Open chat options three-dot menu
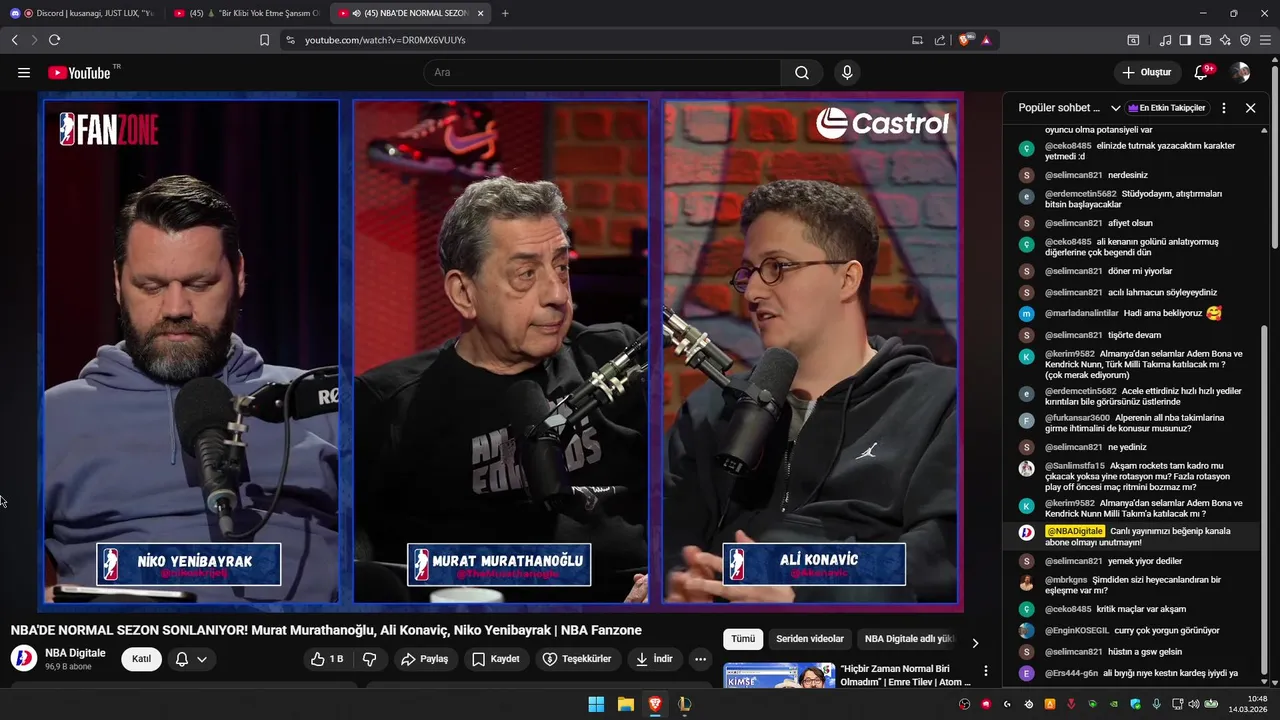 pyautogui.click(x=1223, y=108)
